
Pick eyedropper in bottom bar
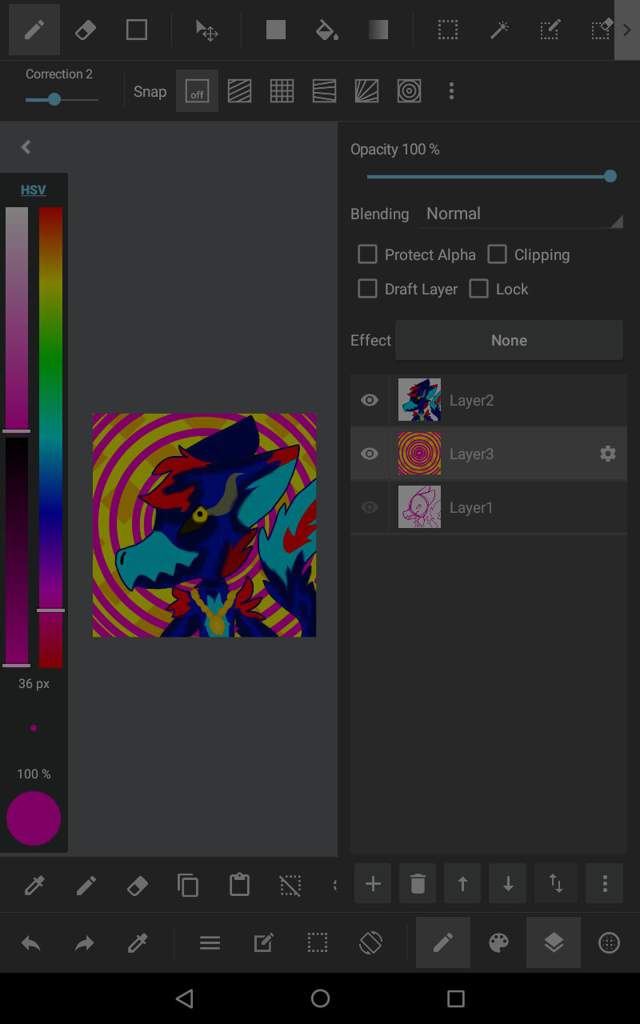(137, 943)
